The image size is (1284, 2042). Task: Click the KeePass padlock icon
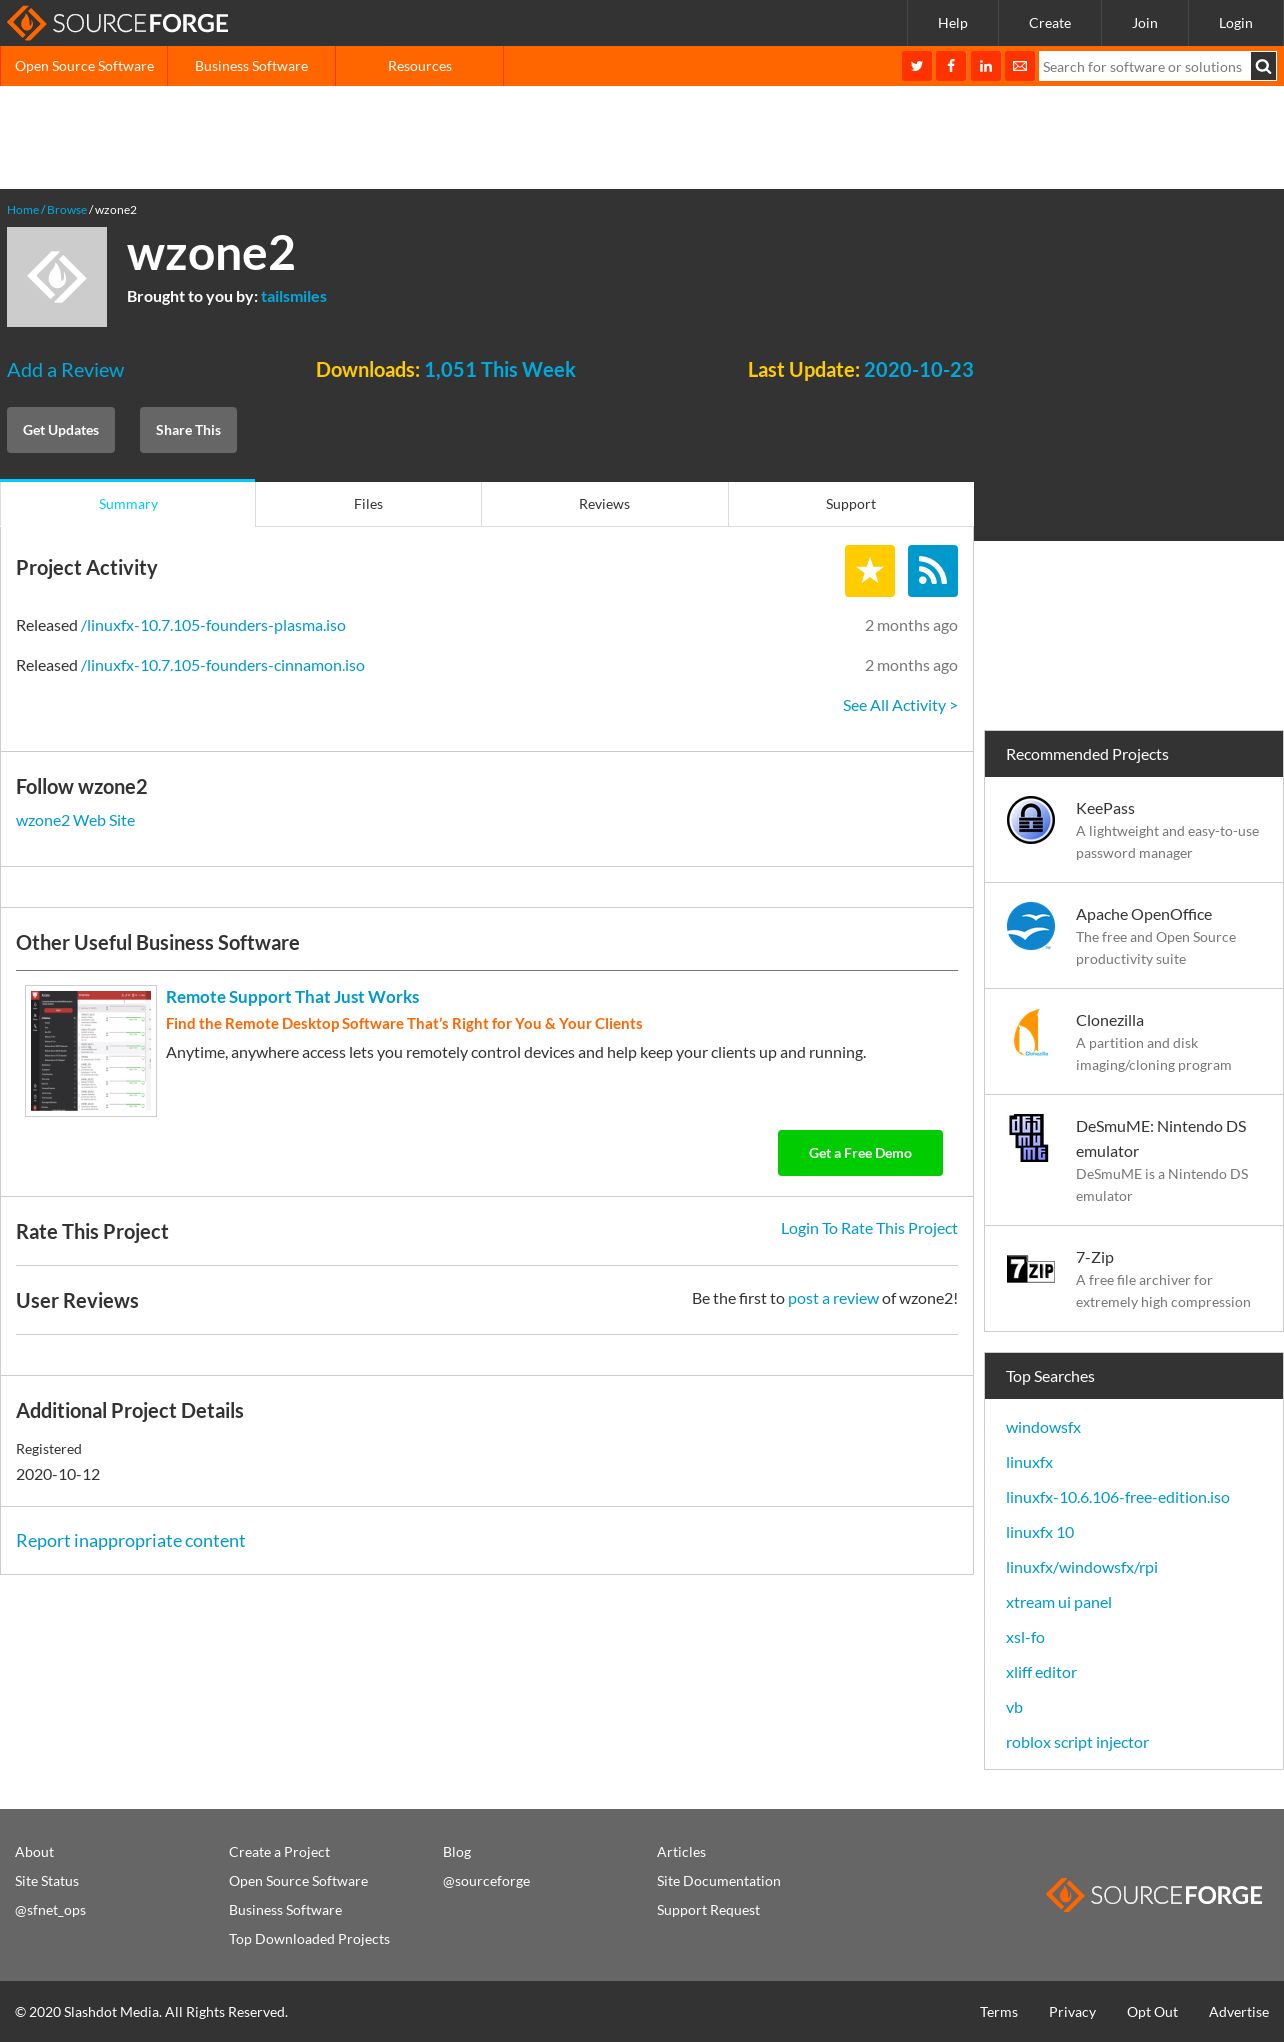[x=1031, y=820]
